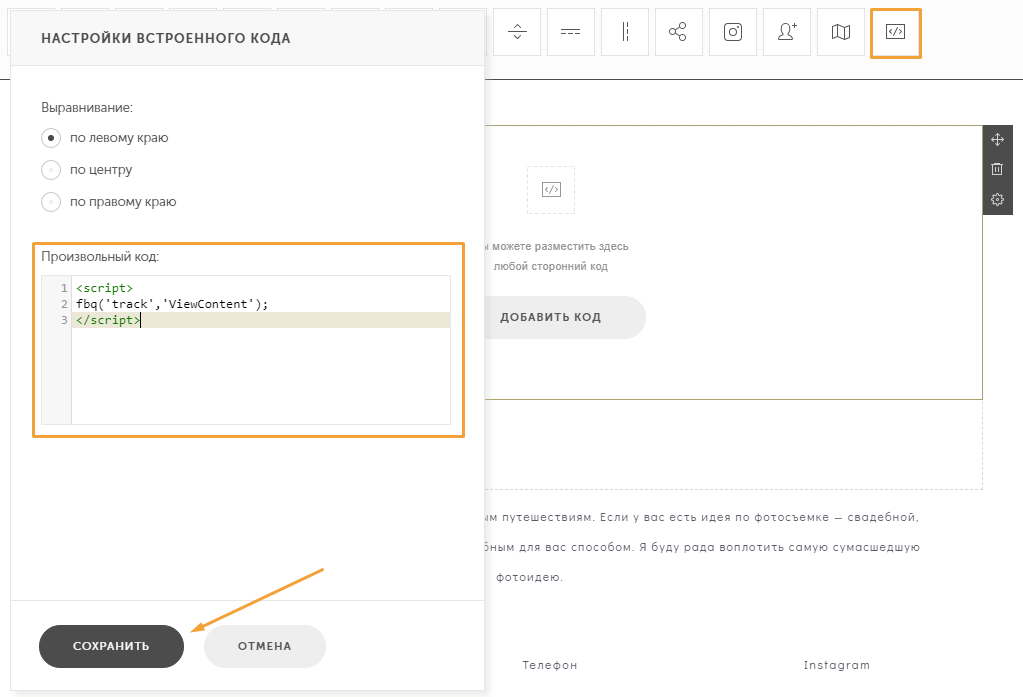The width and height of the screenshot is (1023, 697).
Task: Insert the dashed horizontal line block
Action: point(571,32)
